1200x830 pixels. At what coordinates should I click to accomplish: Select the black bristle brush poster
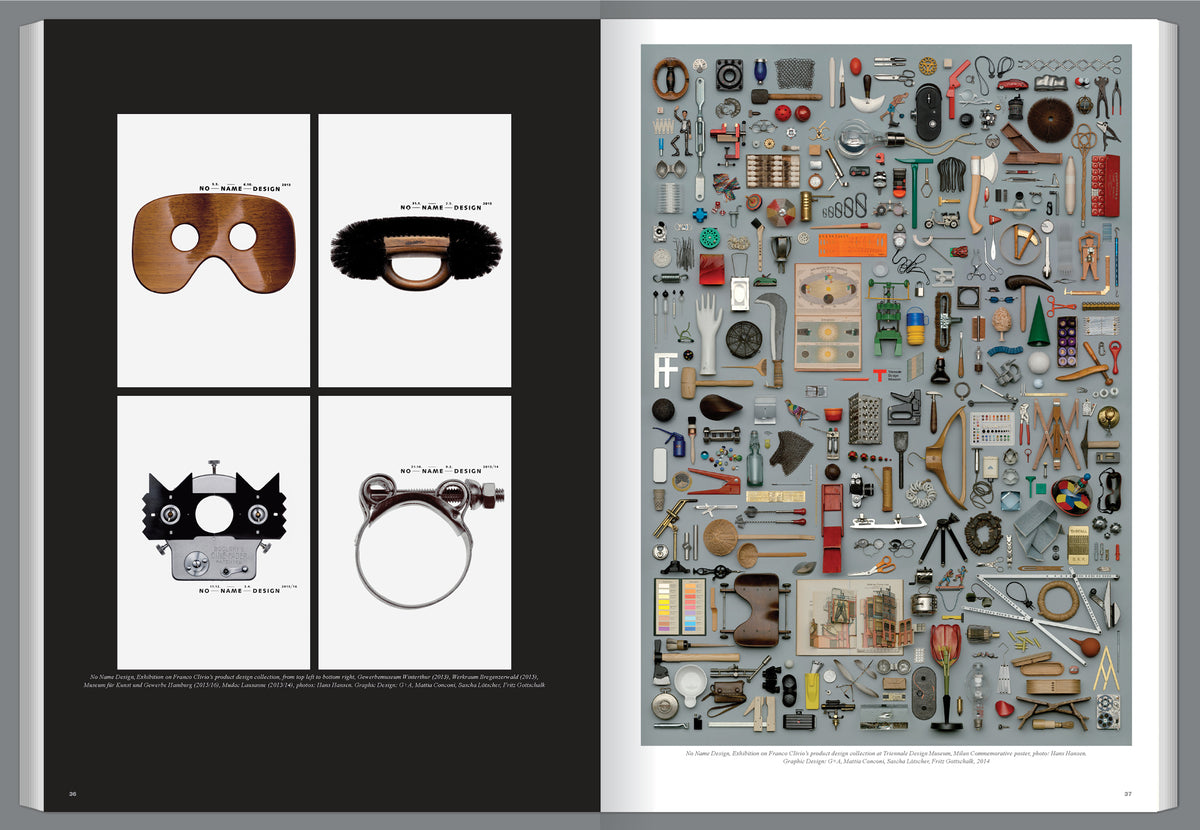tap(415, 250)
